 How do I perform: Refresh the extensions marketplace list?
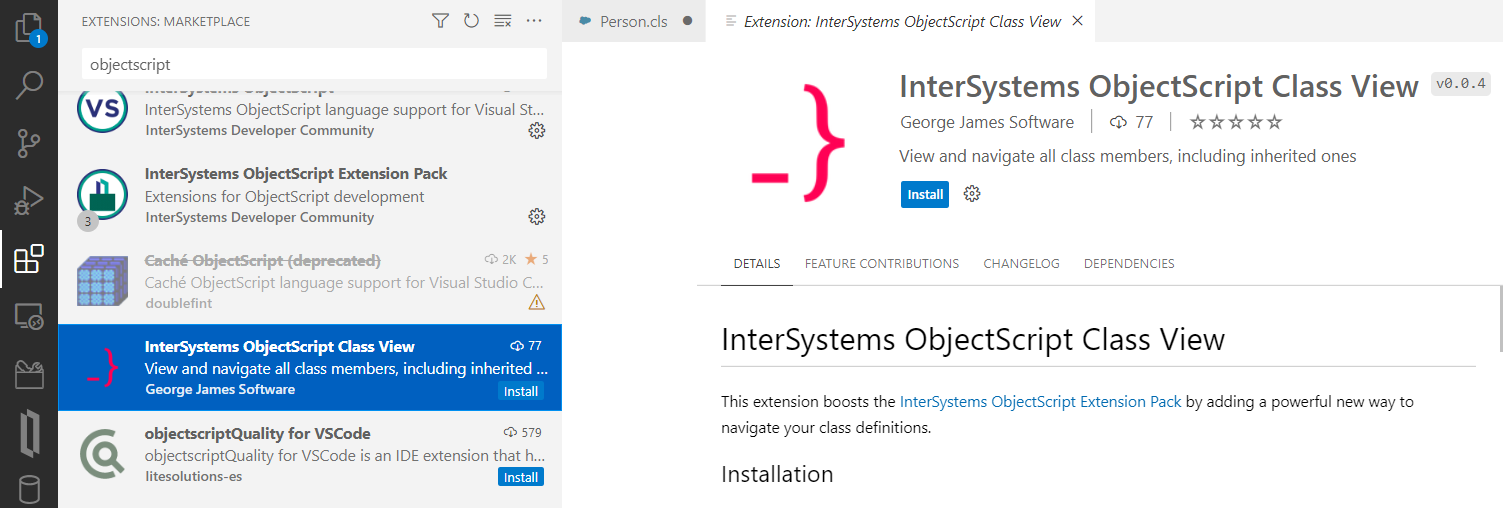click(x=471, y=21)
